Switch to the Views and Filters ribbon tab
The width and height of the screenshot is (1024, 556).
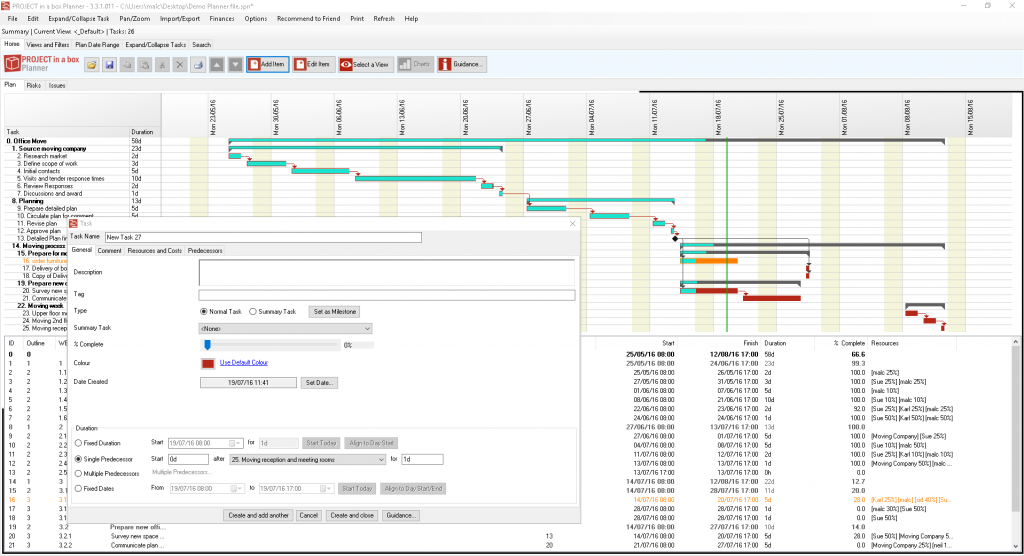[48, 45]
